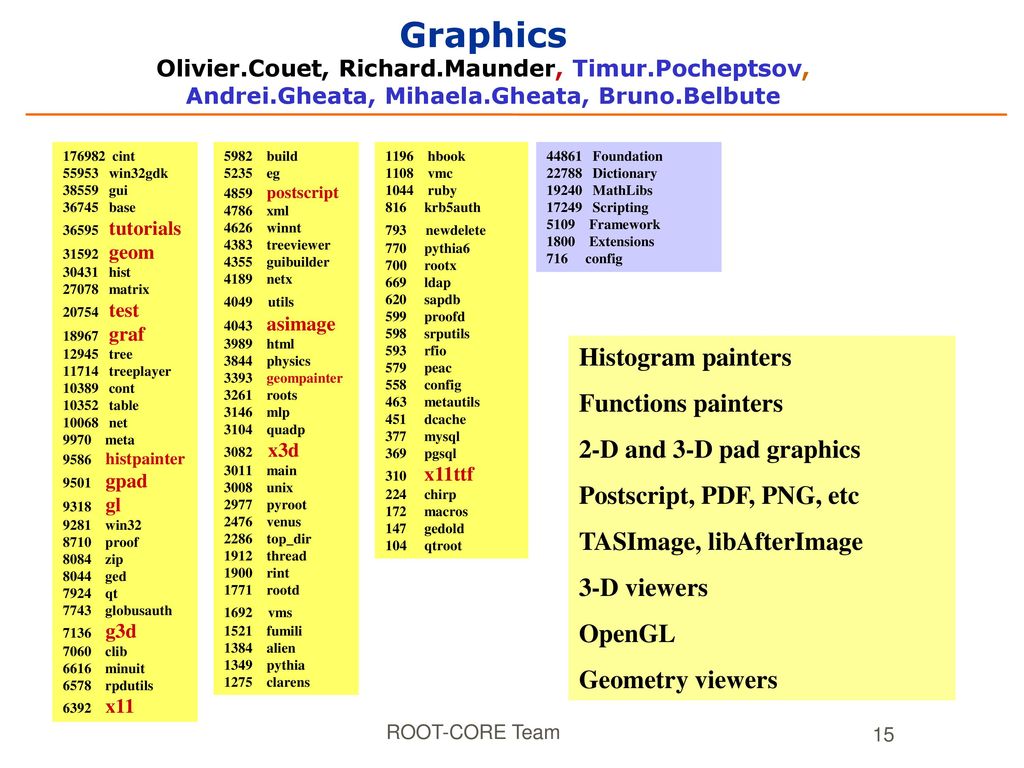Click the 'Framework' entry
The height and width of the screenshot is (768, 1024).
click(x=624, y=225)
